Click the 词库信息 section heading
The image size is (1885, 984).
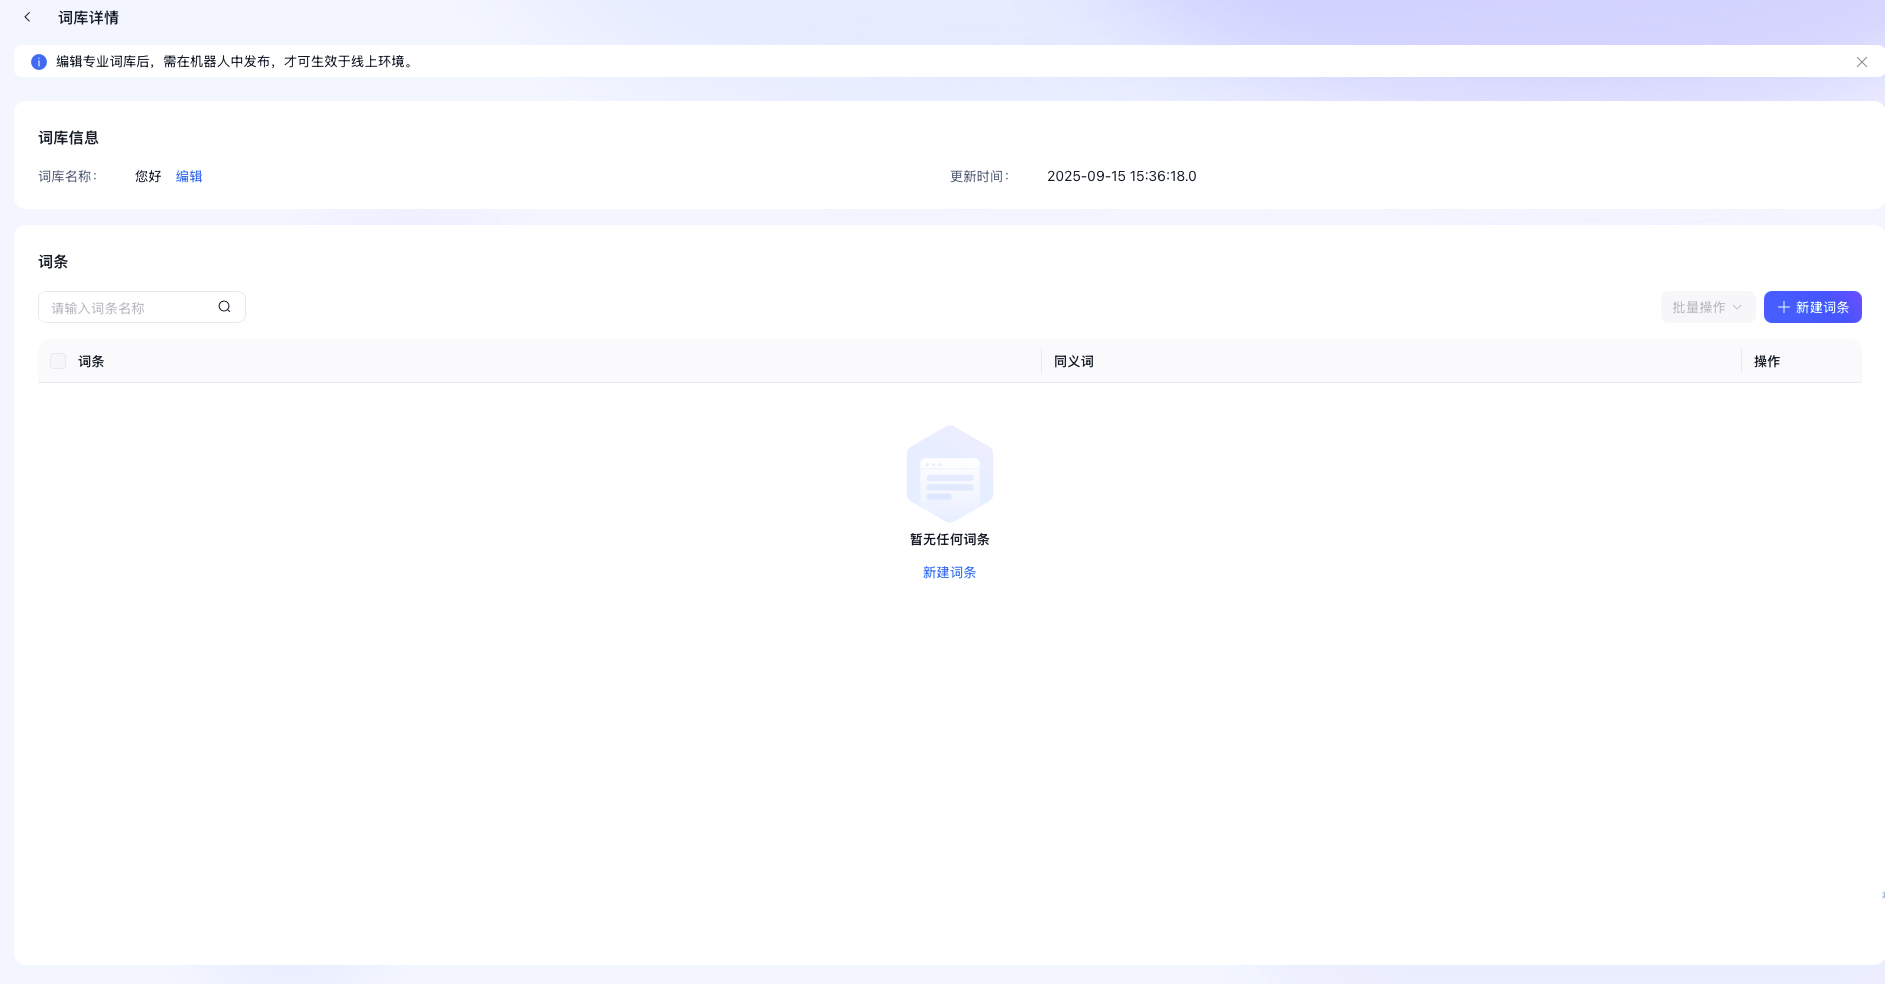click(x=68, y=138)
